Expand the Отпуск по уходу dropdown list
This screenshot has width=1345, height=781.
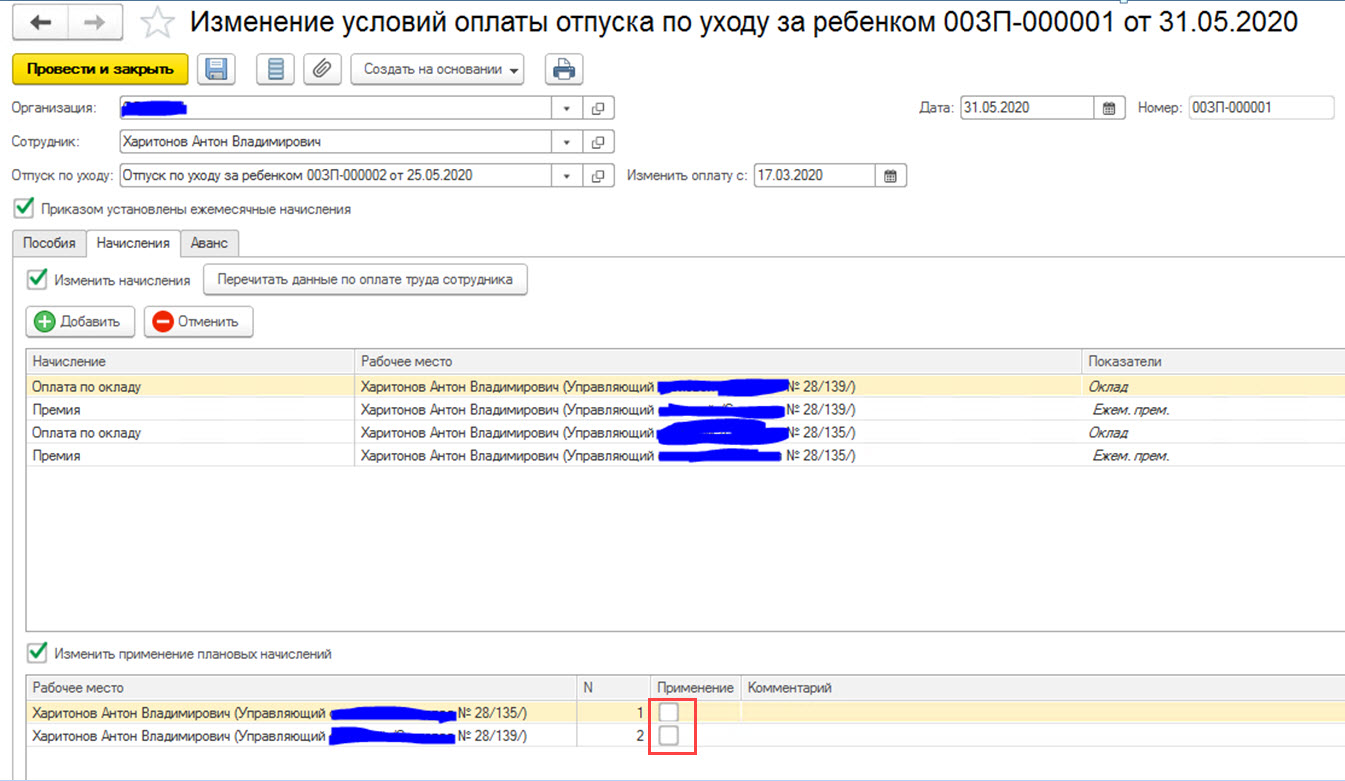567,176
